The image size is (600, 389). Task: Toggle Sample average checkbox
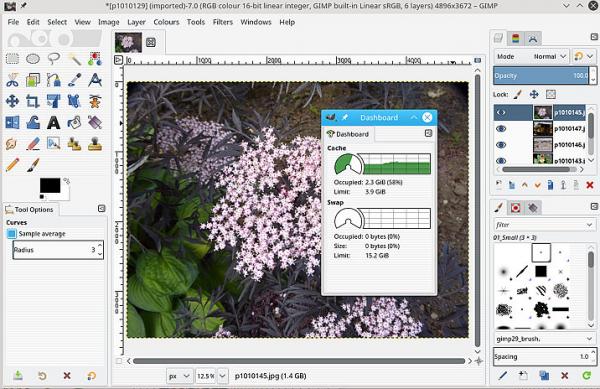tap(11, 234)
